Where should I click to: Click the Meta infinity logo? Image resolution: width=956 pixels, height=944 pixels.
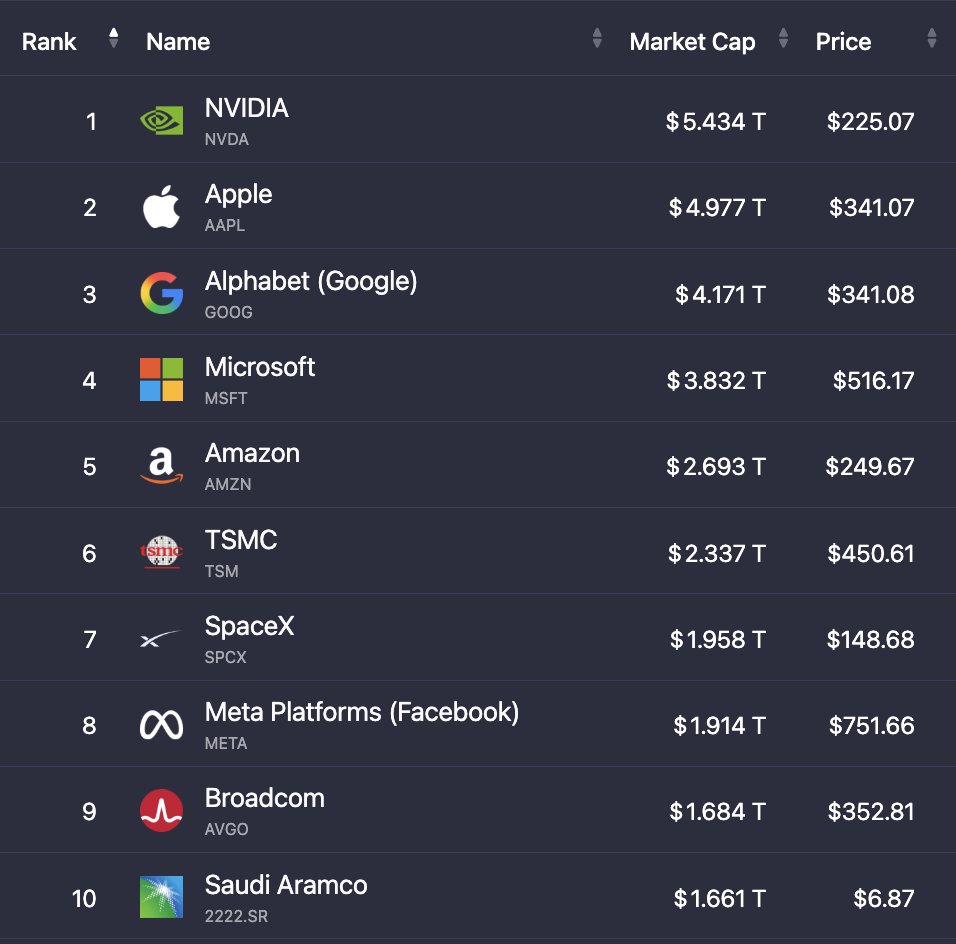click(162, 725)
